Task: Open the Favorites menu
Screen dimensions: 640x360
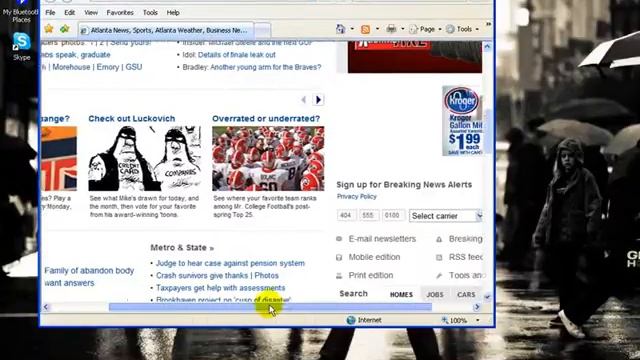Action: point(120,13)
